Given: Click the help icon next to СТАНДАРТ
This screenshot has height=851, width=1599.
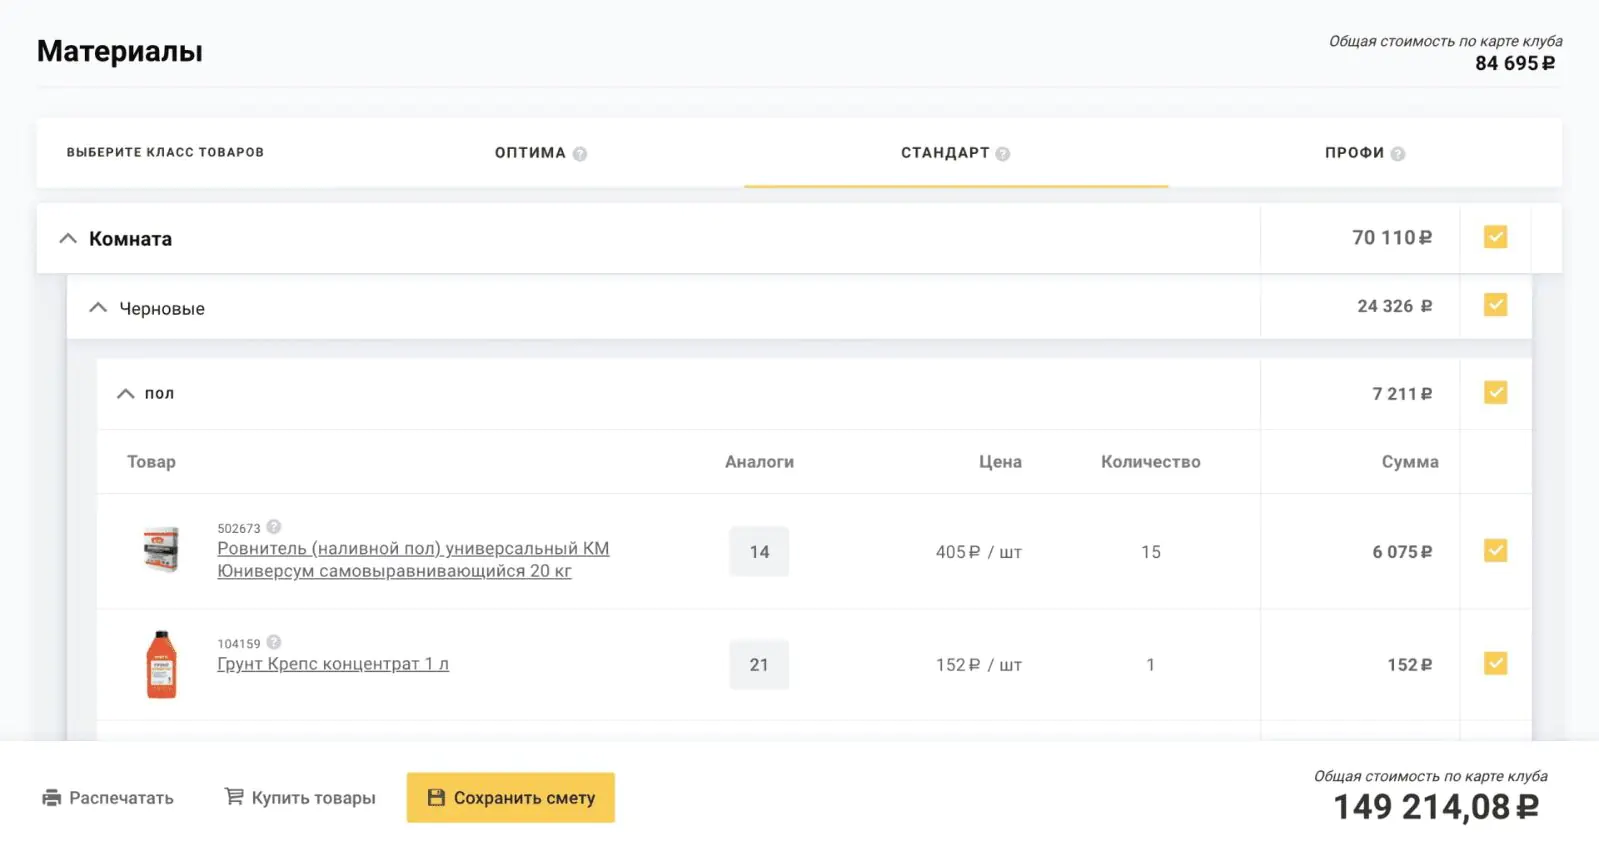Looking at the screenshot, I should pos(1003,154).
